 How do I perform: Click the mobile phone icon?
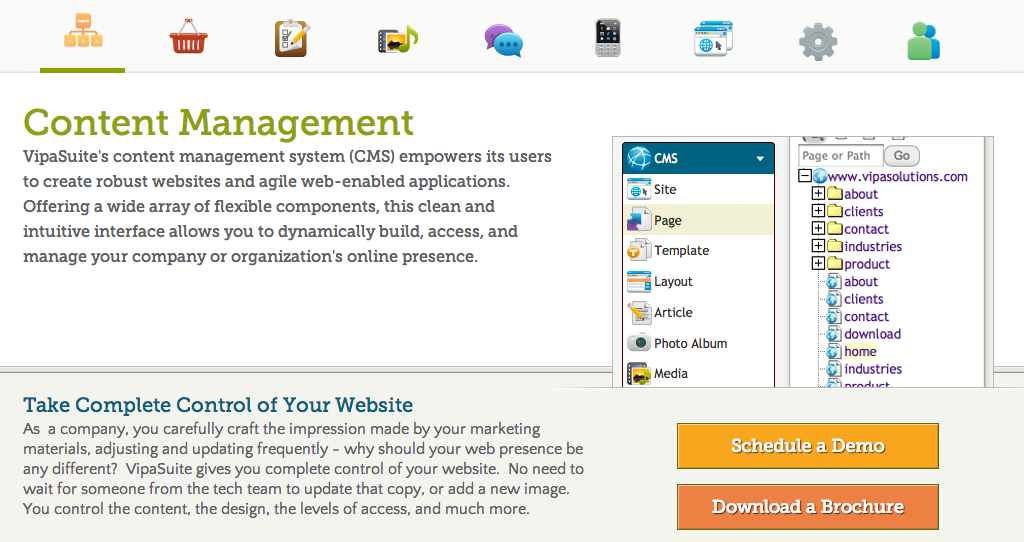(x=608, y=39)
